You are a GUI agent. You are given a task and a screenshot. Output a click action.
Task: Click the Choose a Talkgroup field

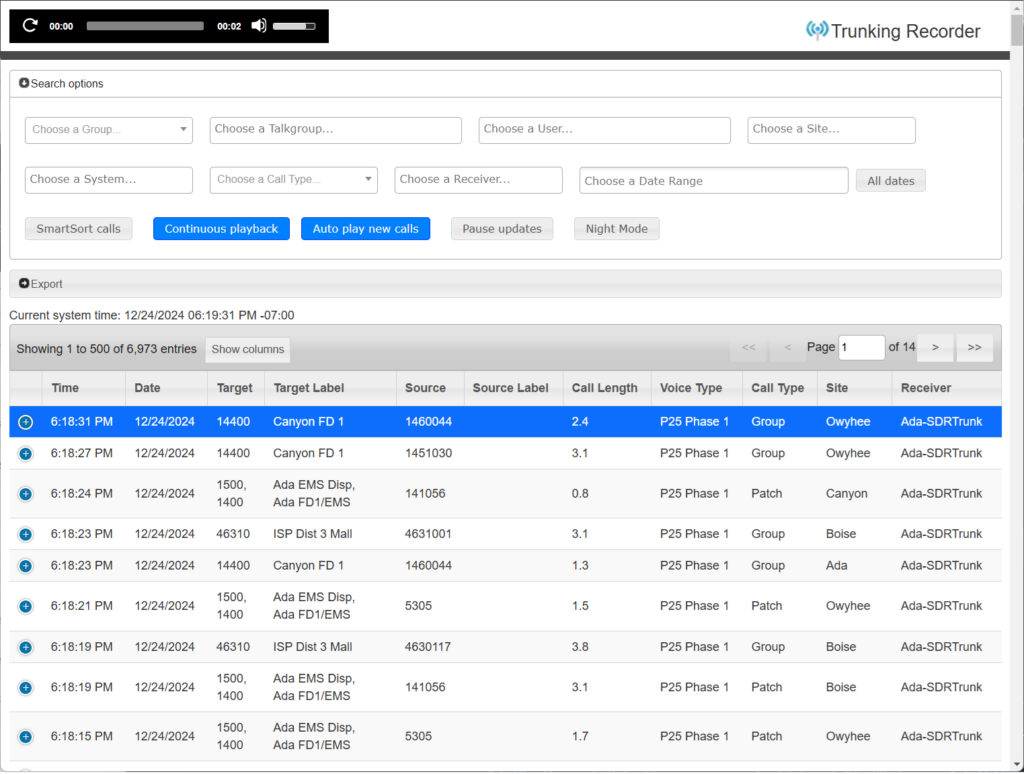click(x=336, y=129)
